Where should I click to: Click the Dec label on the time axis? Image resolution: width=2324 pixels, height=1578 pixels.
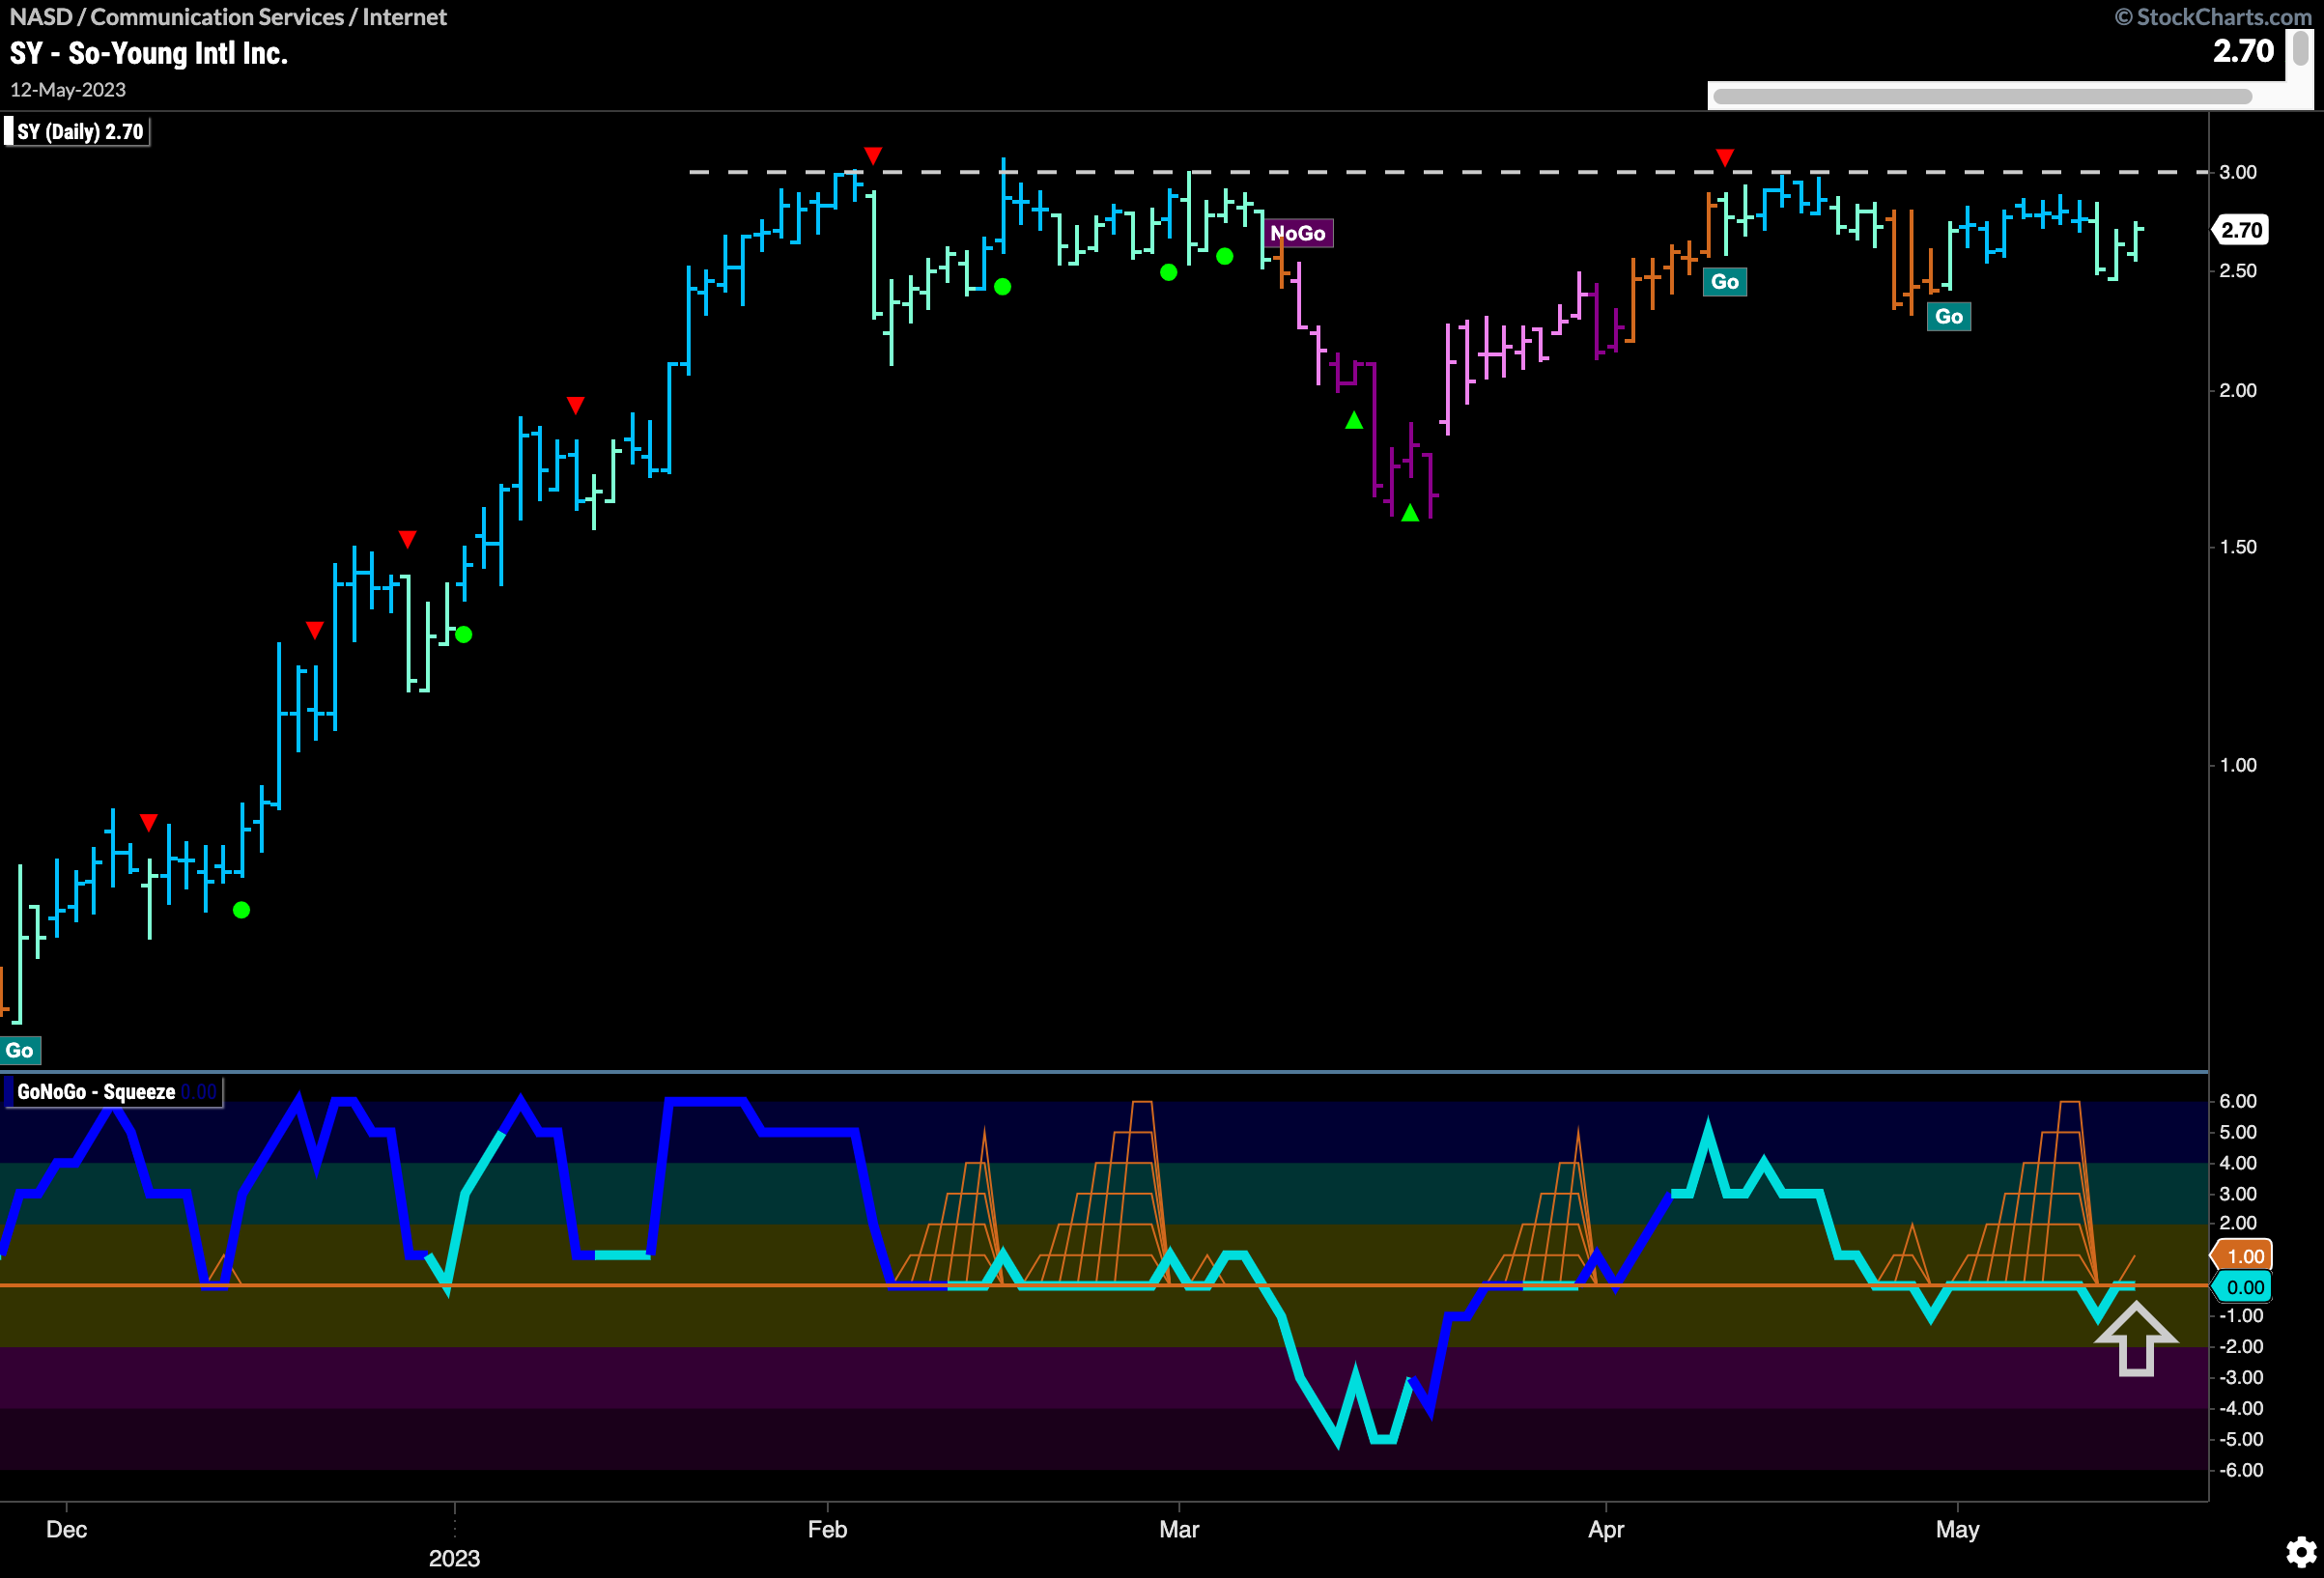point(67,1529)
